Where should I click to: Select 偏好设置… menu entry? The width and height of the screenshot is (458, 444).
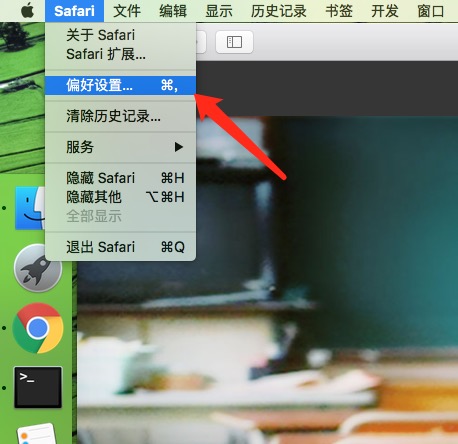(120, 85)
